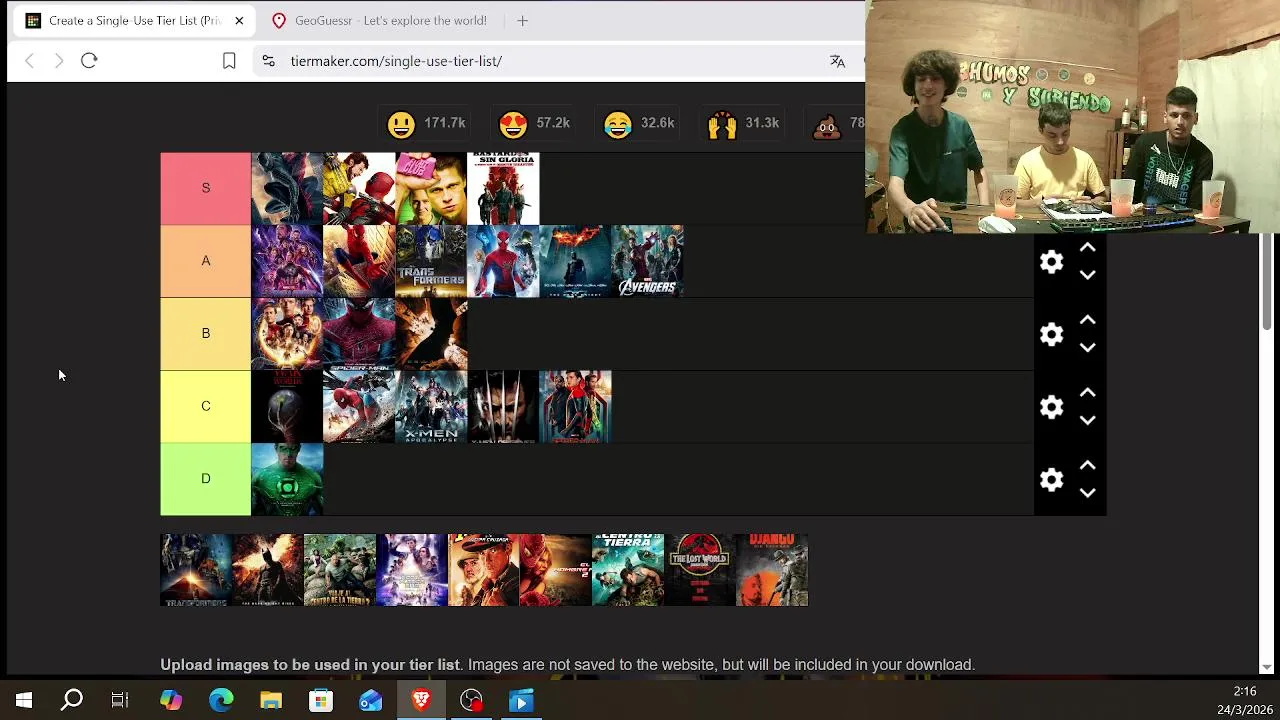This screenshot has height=720, width=1280.
Task: Select Avengers poster in A tier
Action: click(647, 261)
